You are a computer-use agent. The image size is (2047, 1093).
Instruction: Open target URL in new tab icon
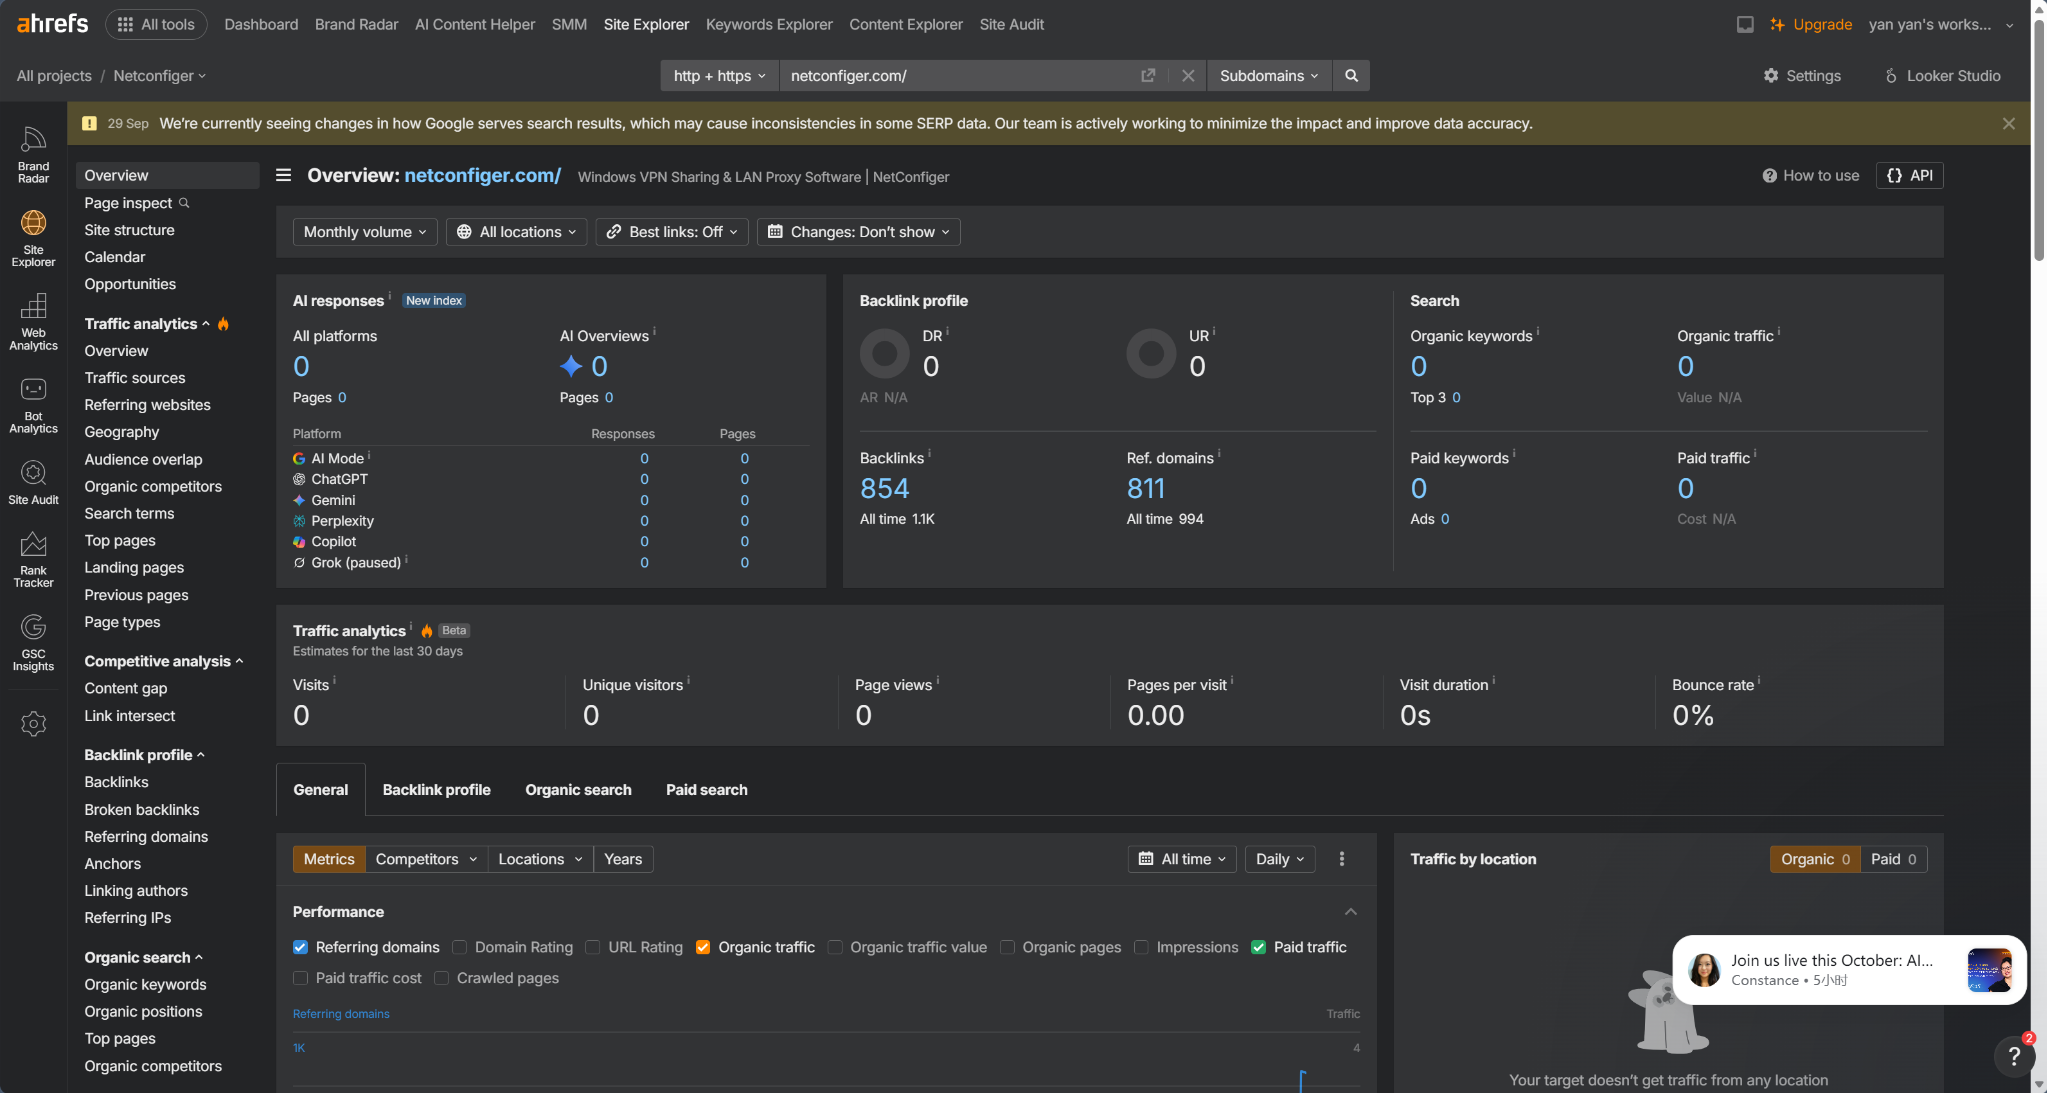click(1148, 75)
